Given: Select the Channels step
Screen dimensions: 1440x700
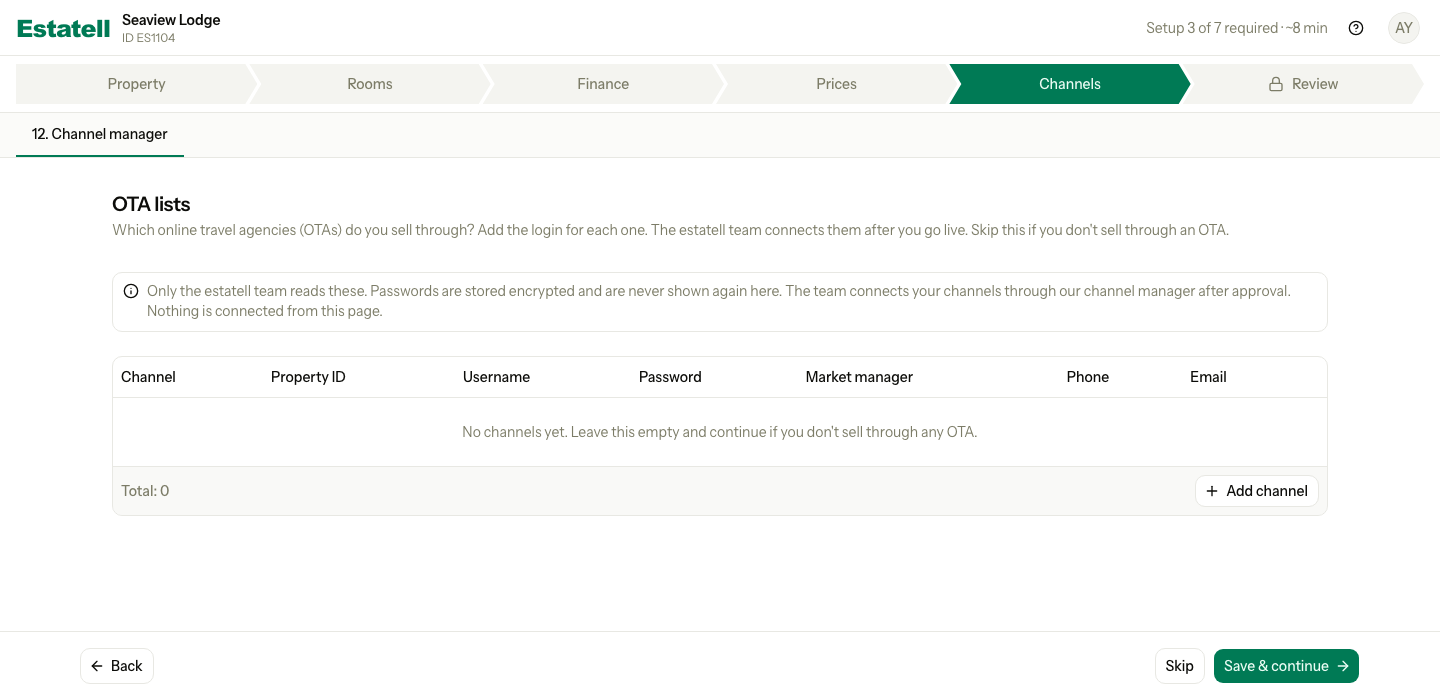Looking at the screenshot, I should pos(1070,84).
